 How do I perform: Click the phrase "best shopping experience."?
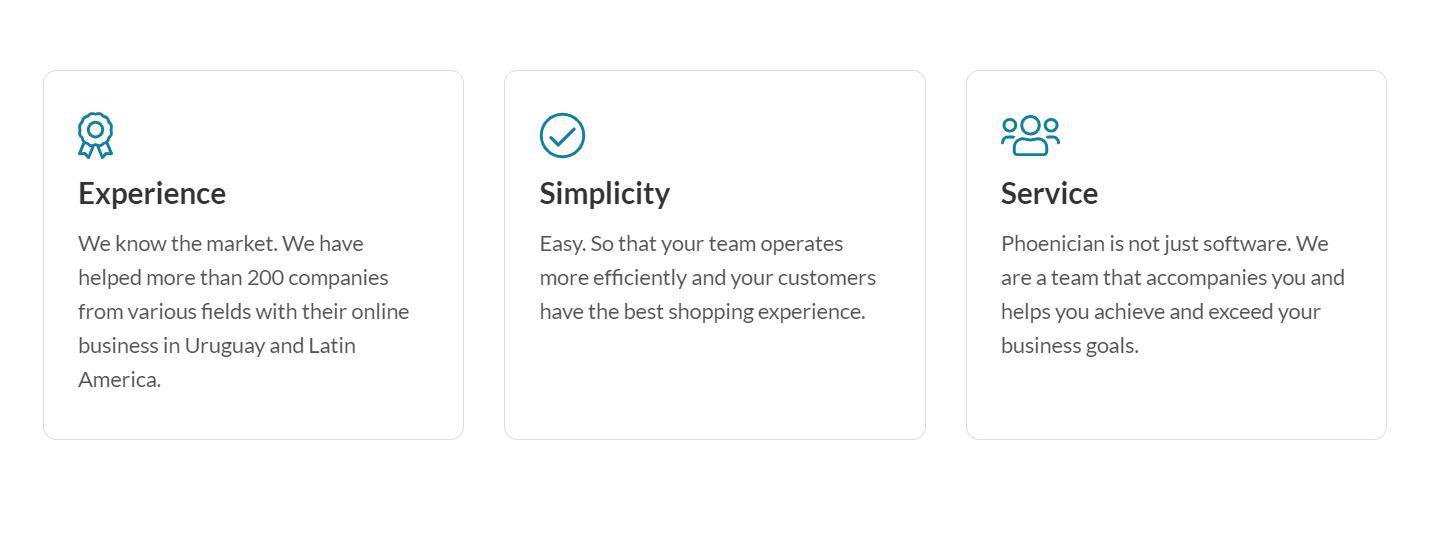[744, 312]
